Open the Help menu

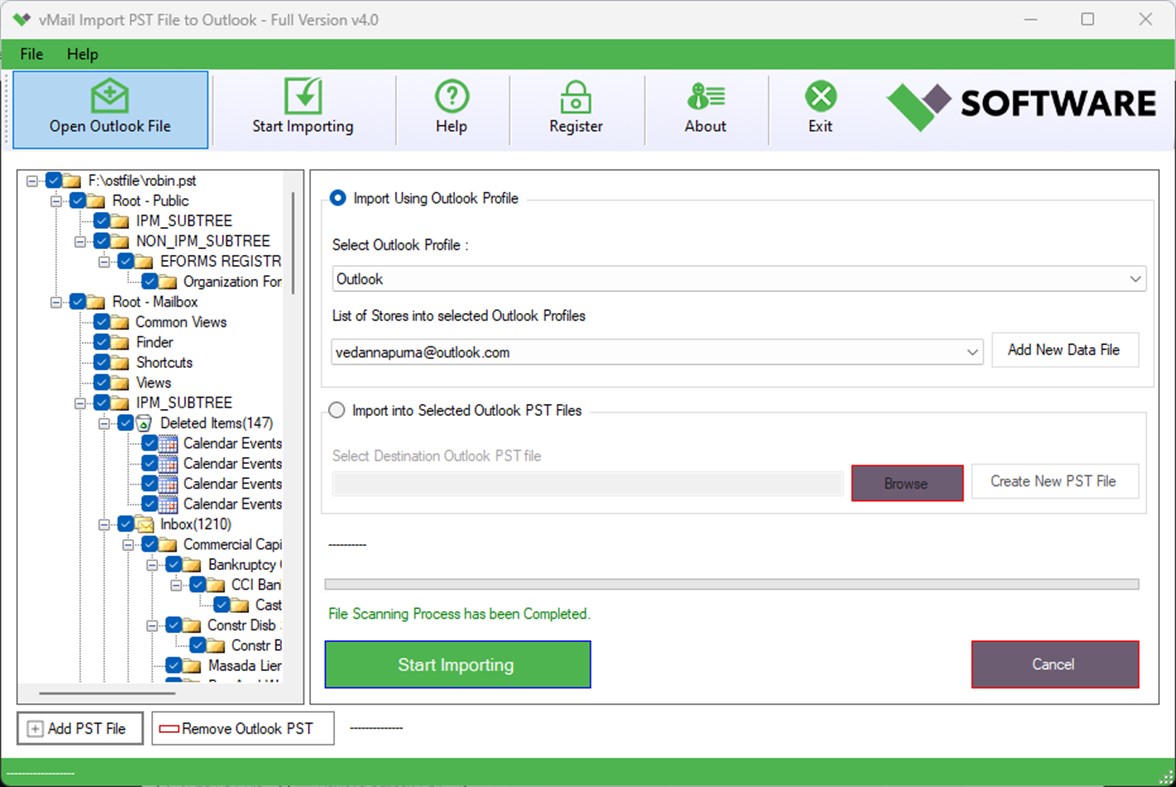83,54
